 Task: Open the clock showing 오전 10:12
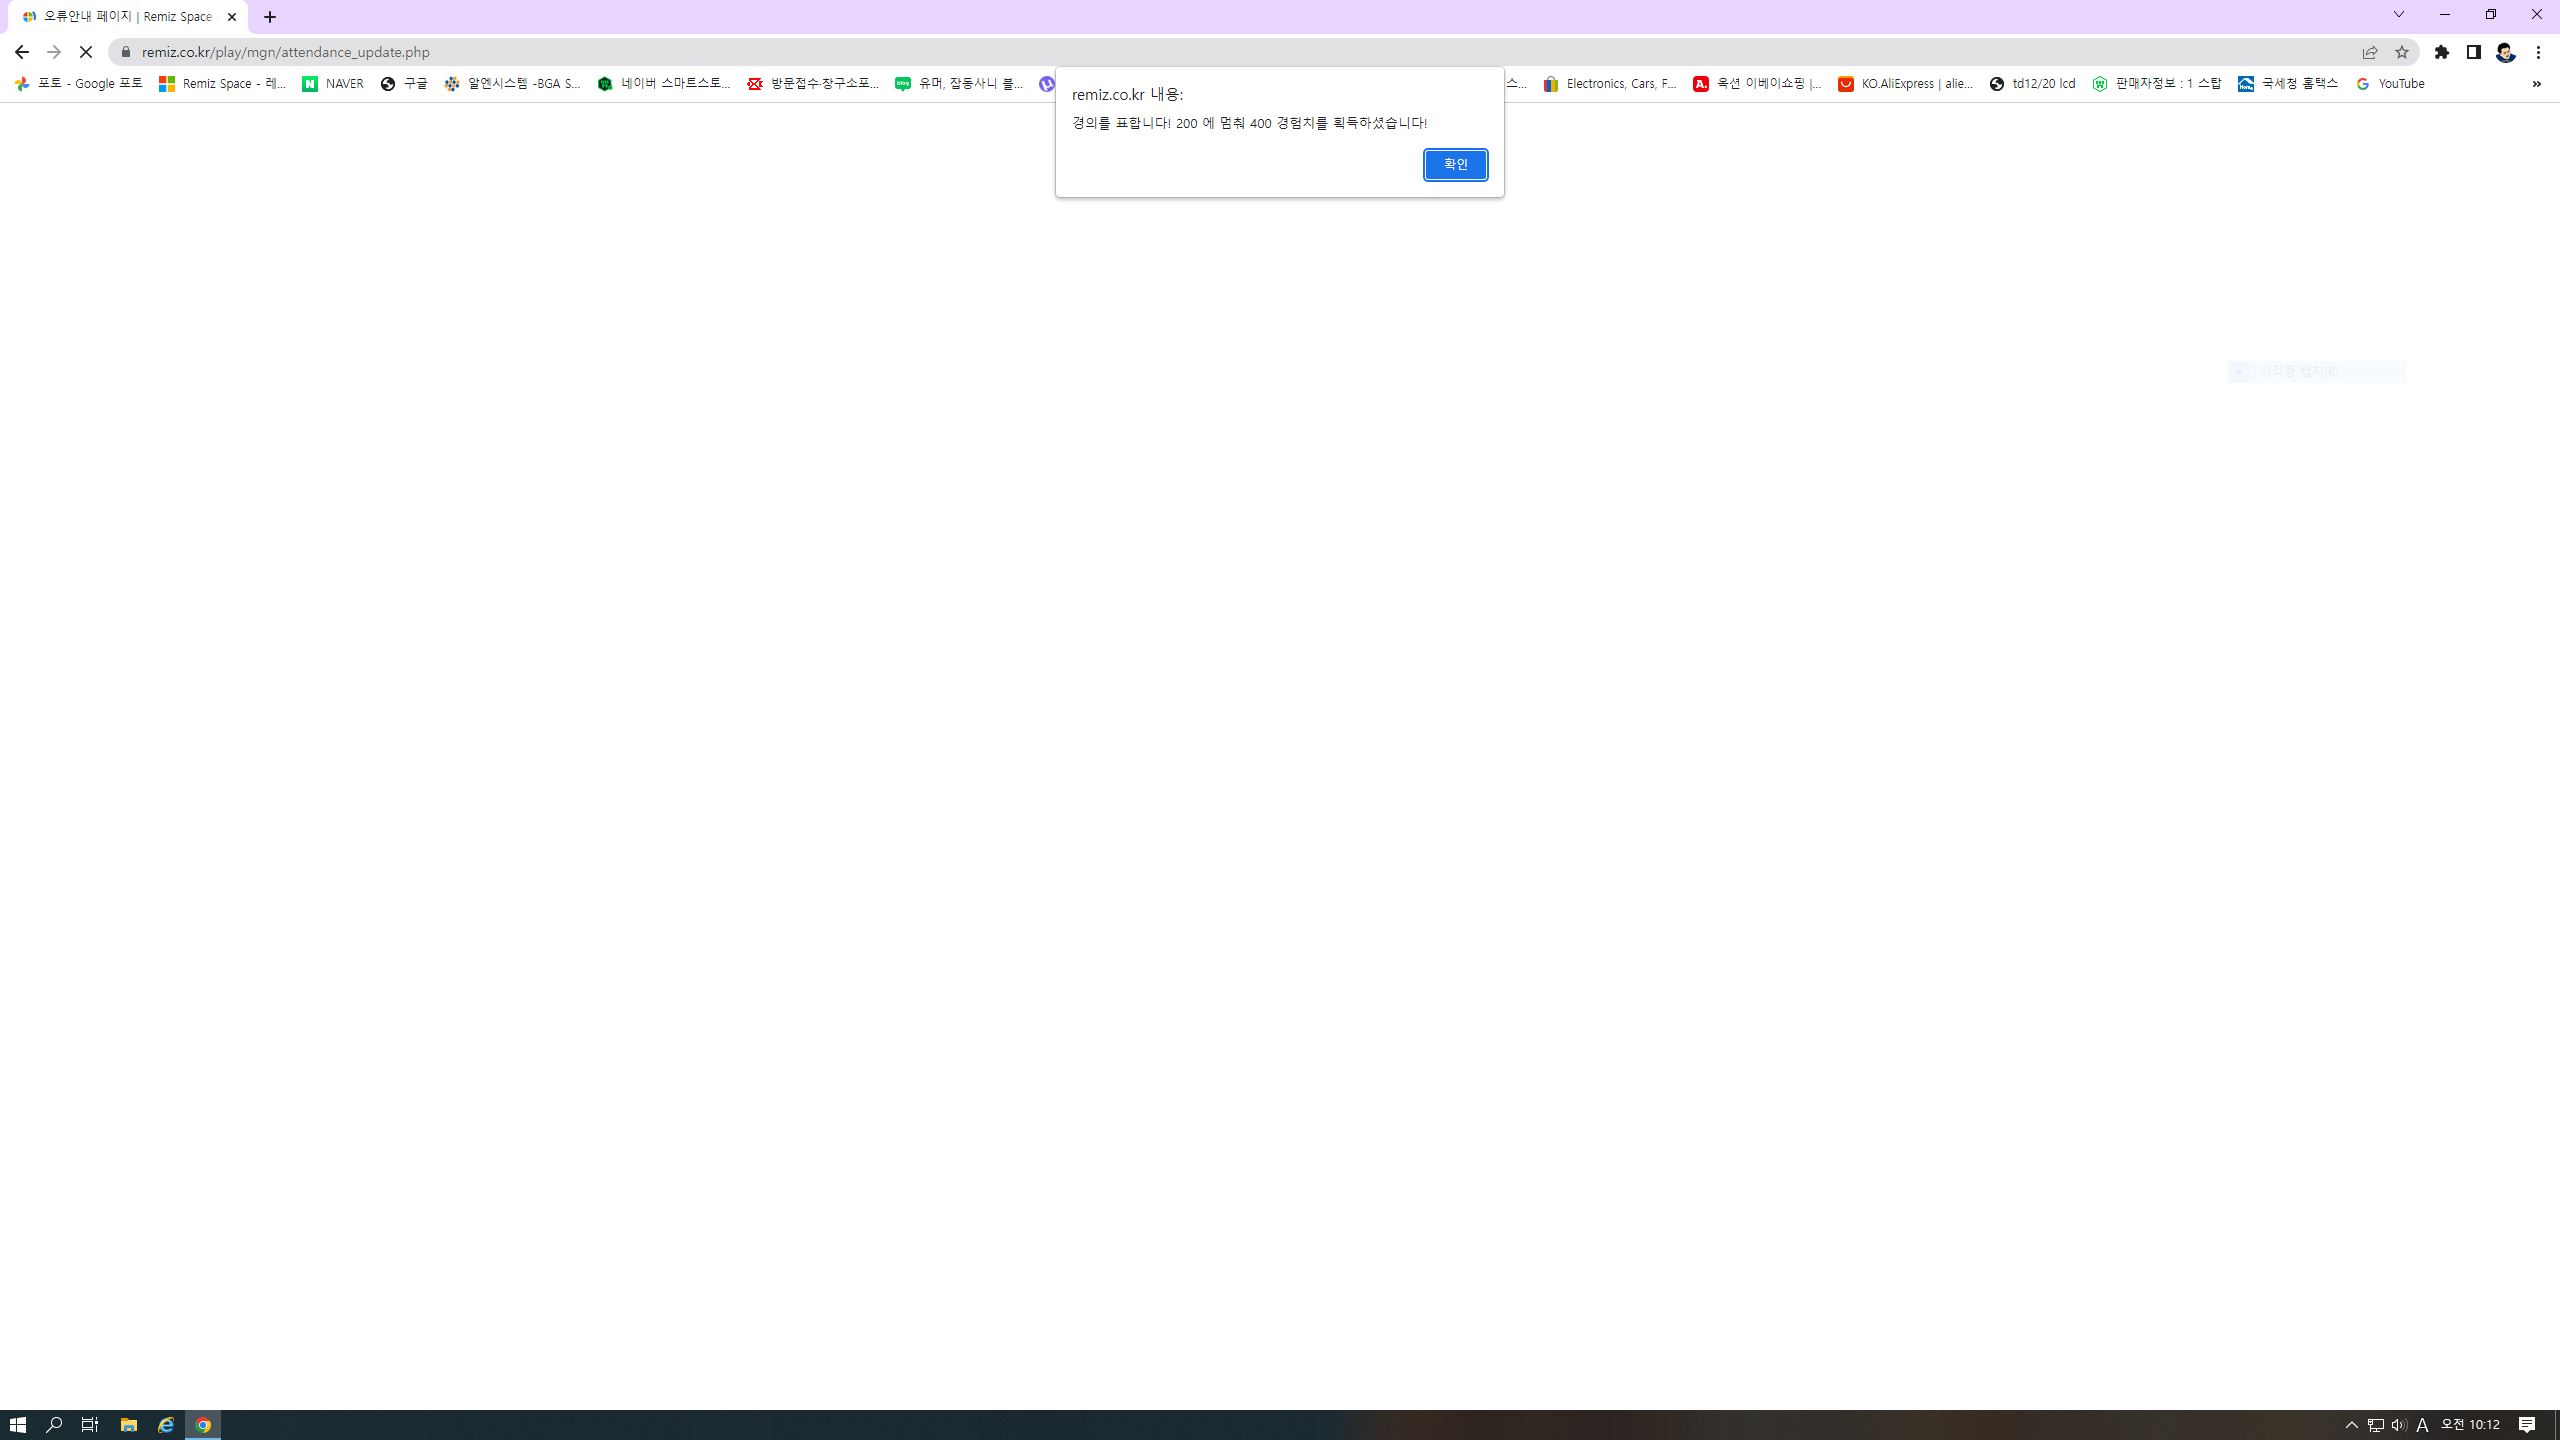click(2470, 1425)
